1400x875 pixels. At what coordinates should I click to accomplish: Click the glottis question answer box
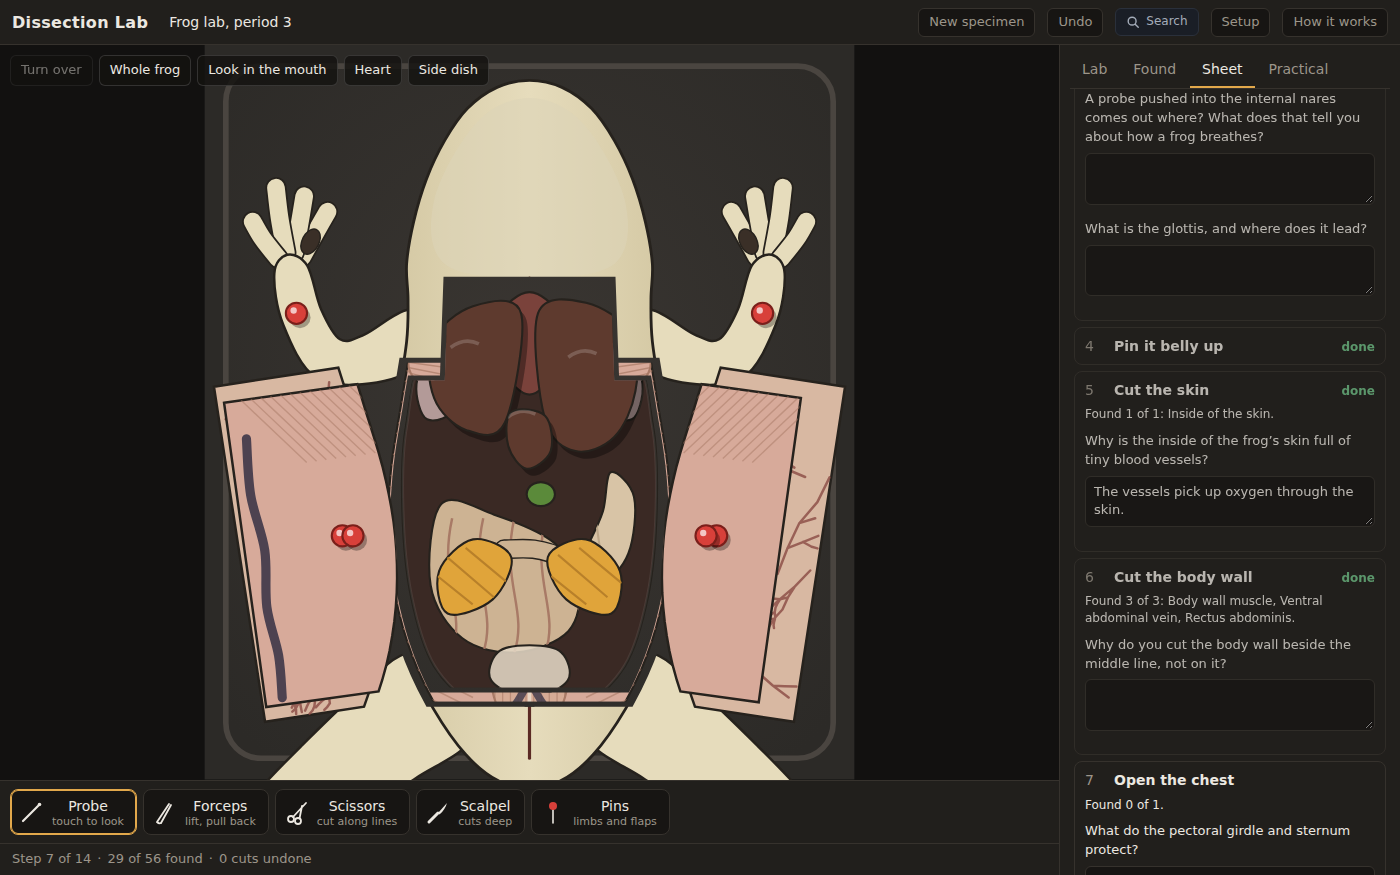click(1229, 270)
